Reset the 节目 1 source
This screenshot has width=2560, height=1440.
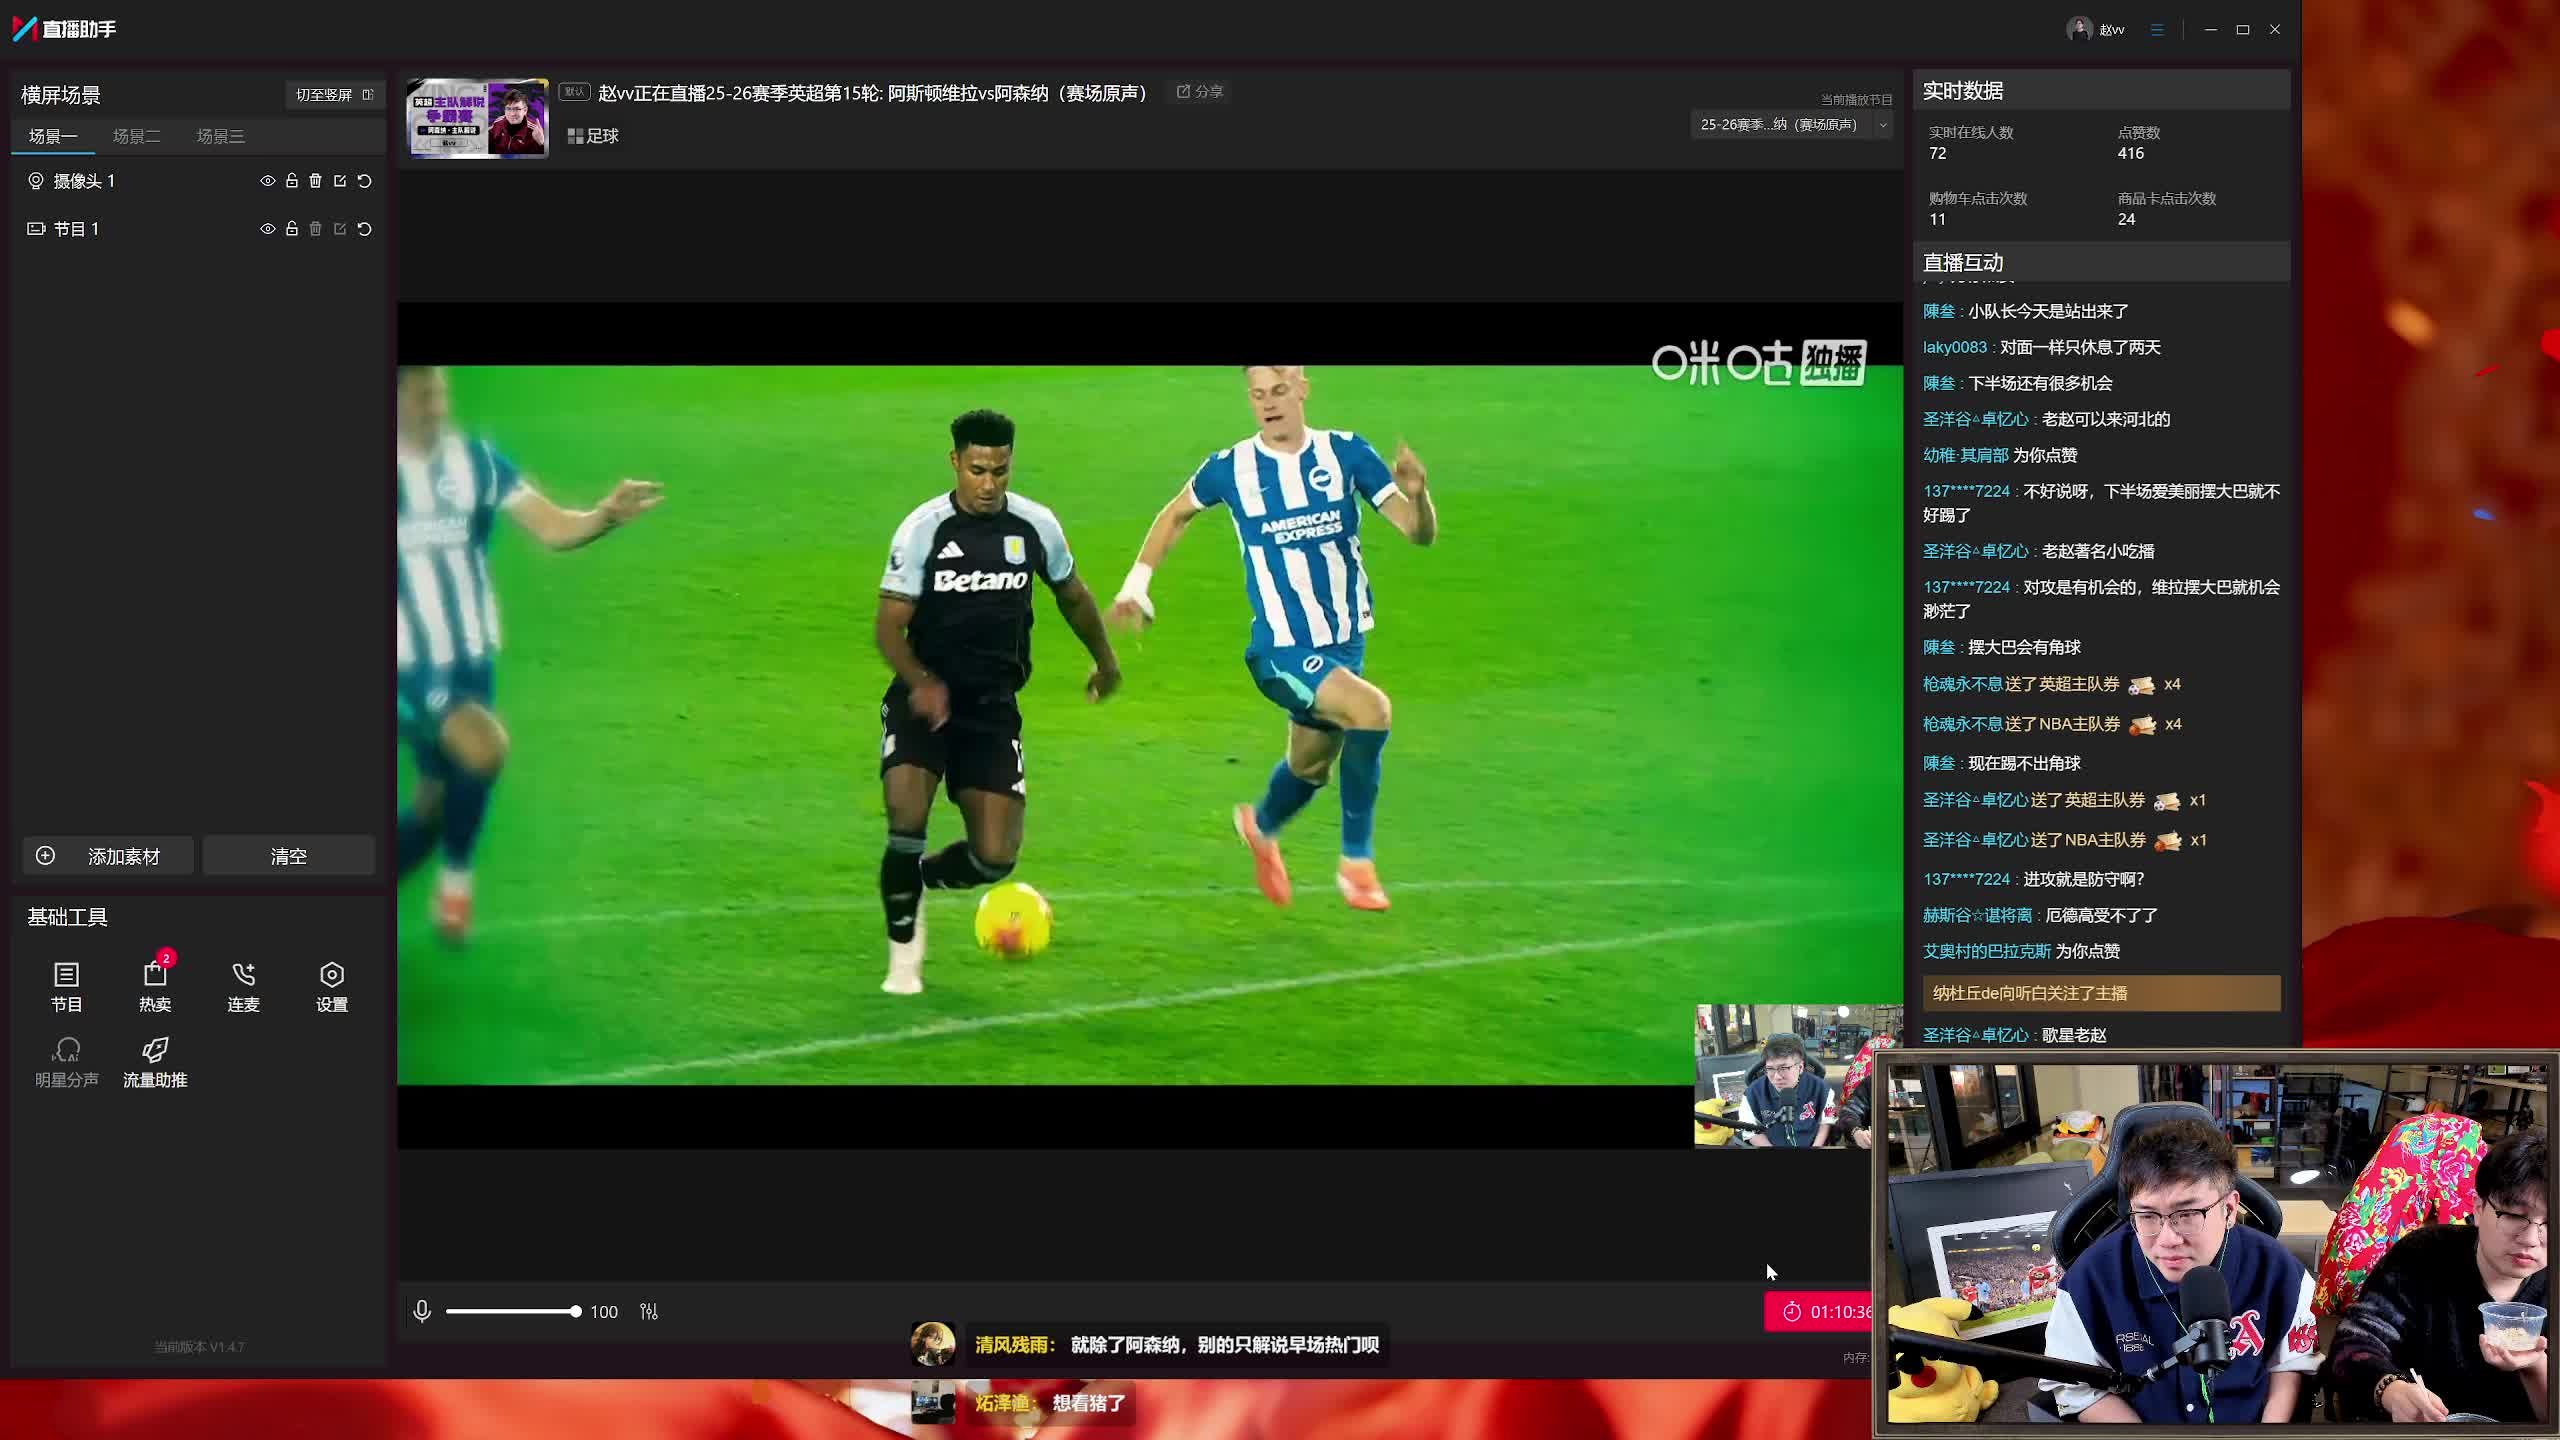[365, 229]
